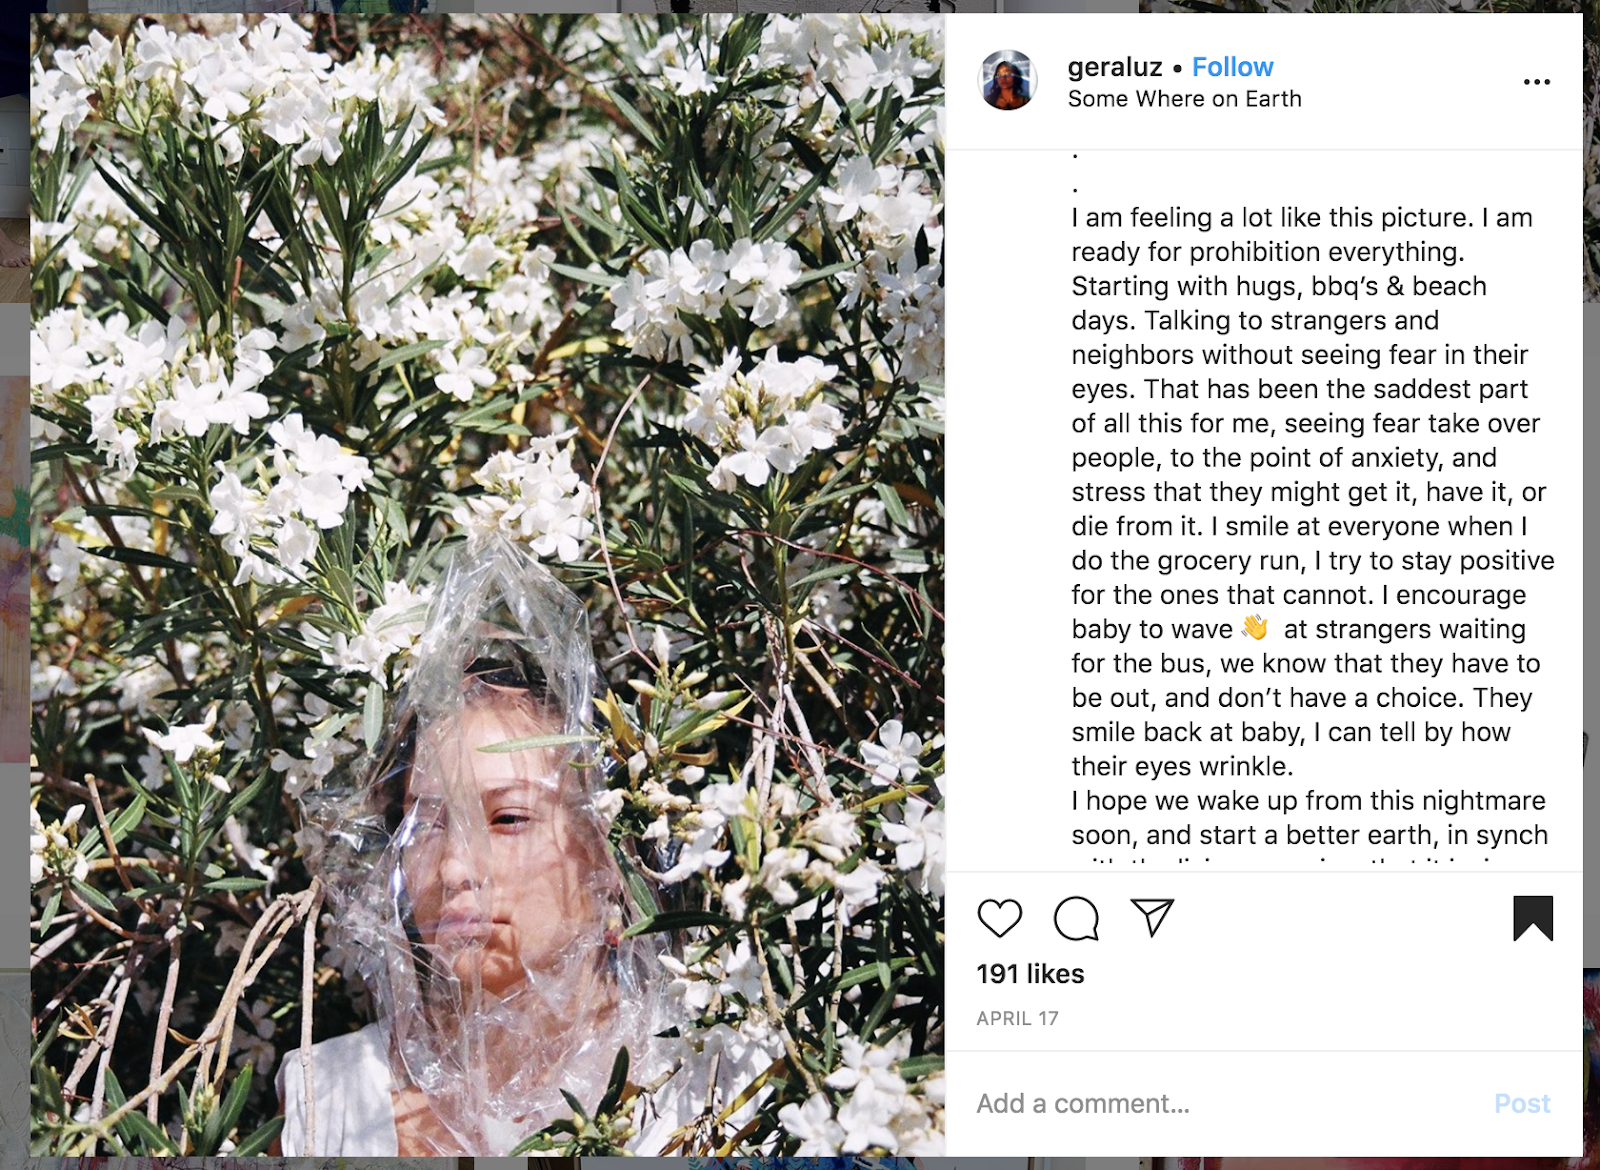The width and height of the screenshot is (1600, 1170).
Task: Open geraluz profile picture avatar
Action: tap(1007, 80)
